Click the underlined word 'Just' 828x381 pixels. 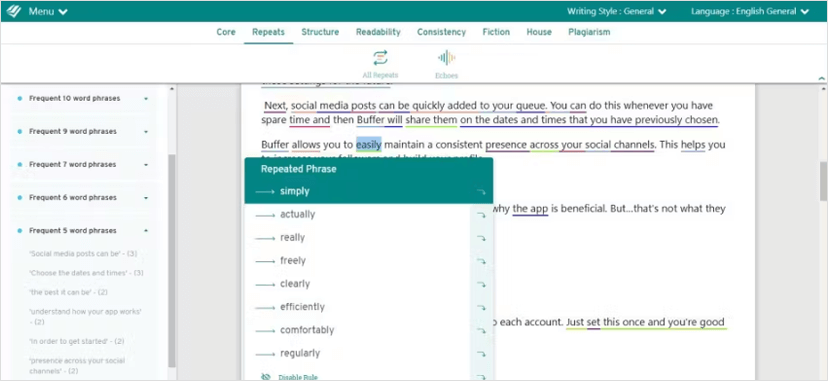click(x=576, y=322)
